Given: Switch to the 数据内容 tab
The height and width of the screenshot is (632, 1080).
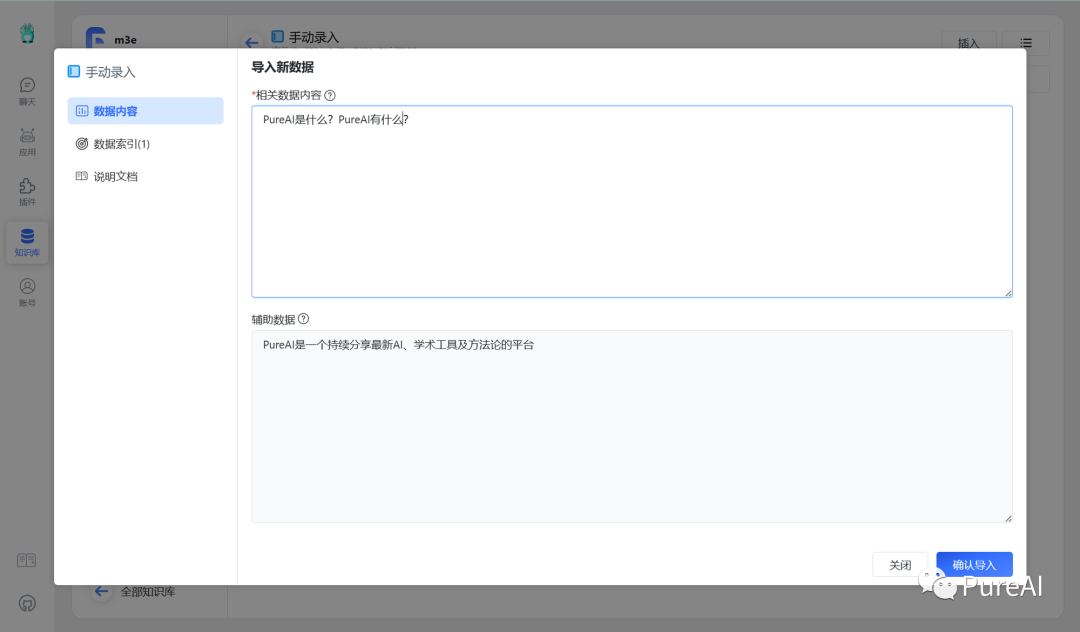Looking at the screenshot, I should (x=145, y=111).
